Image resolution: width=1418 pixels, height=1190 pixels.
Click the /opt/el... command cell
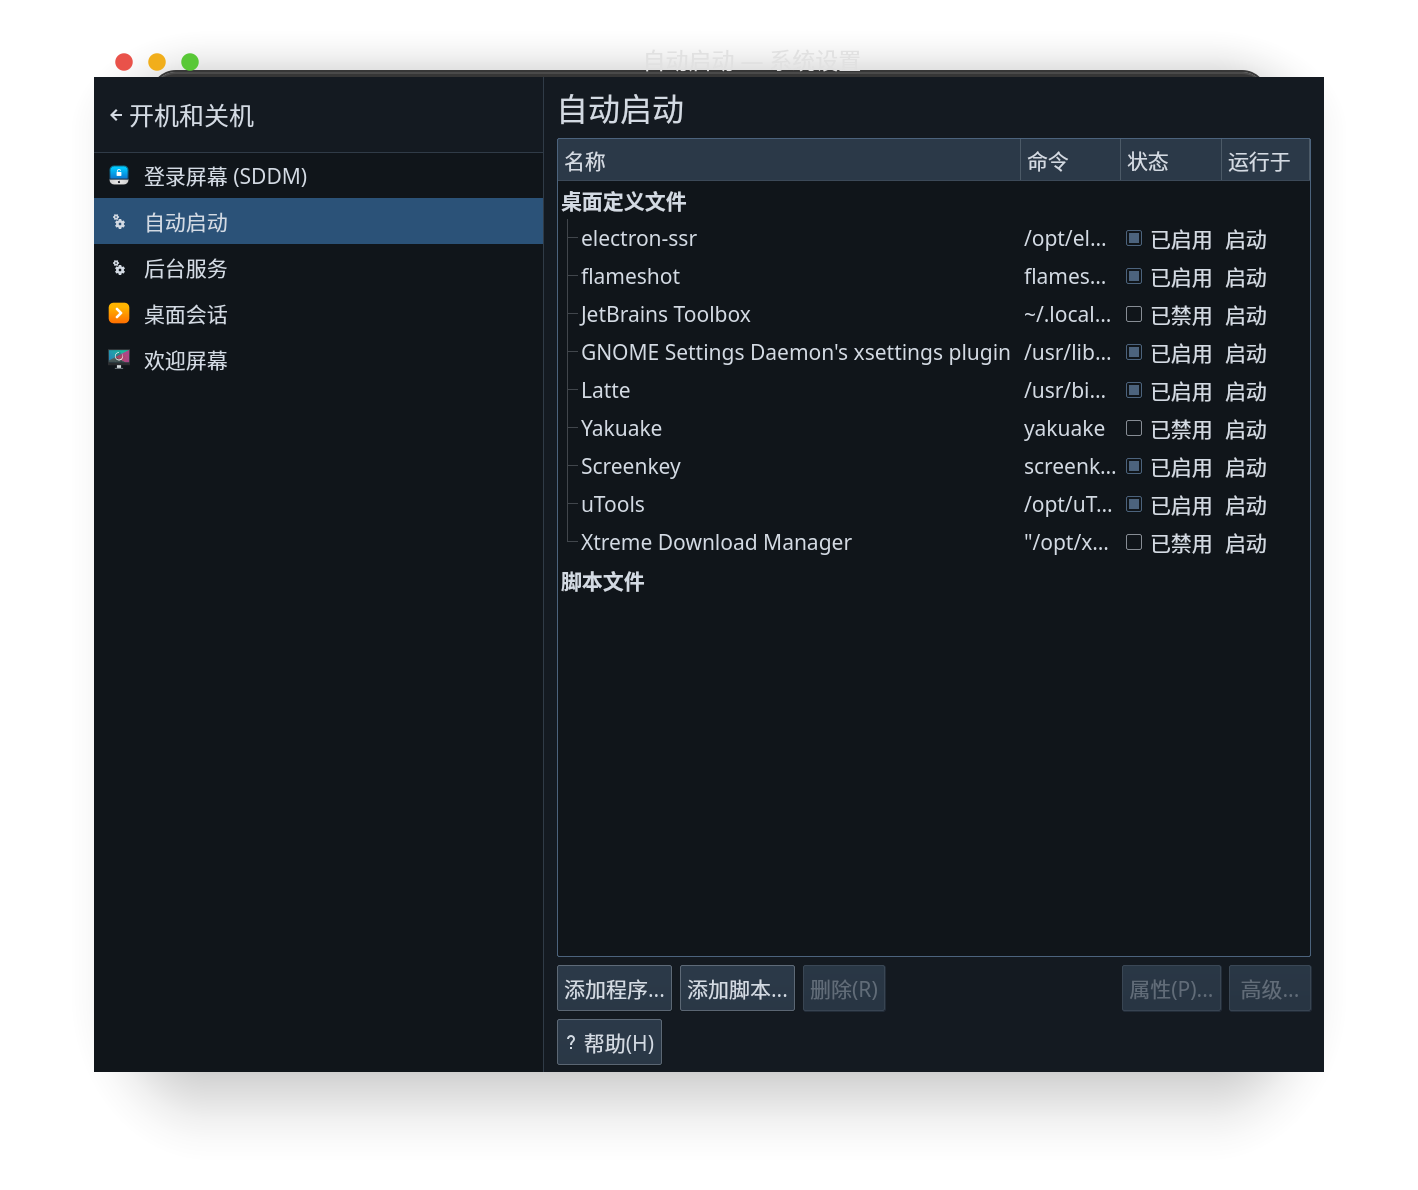(1065, 239)
